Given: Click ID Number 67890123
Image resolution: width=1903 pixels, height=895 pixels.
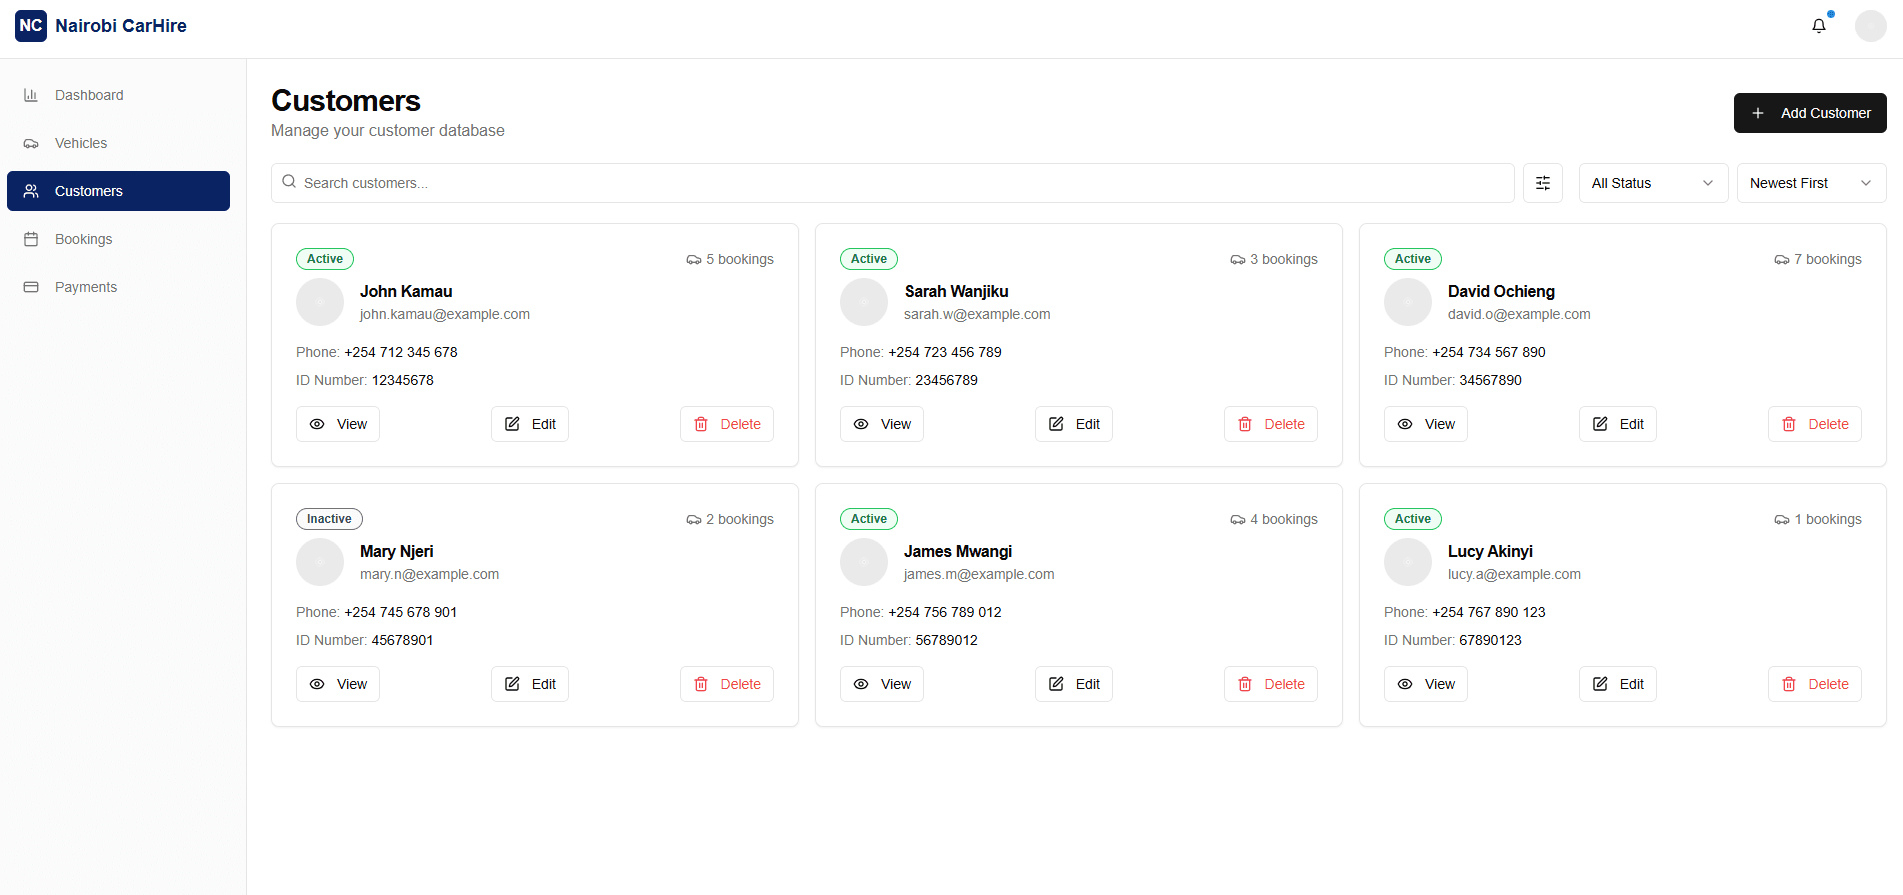Looking at the screenshot, I should (1490, 640).
